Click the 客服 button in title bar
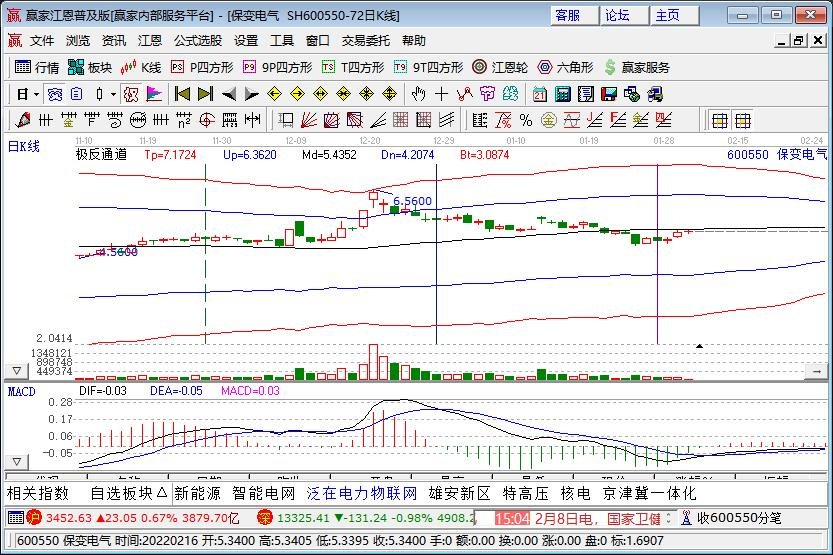Screen dimensions: 833x555 point(574,15)
